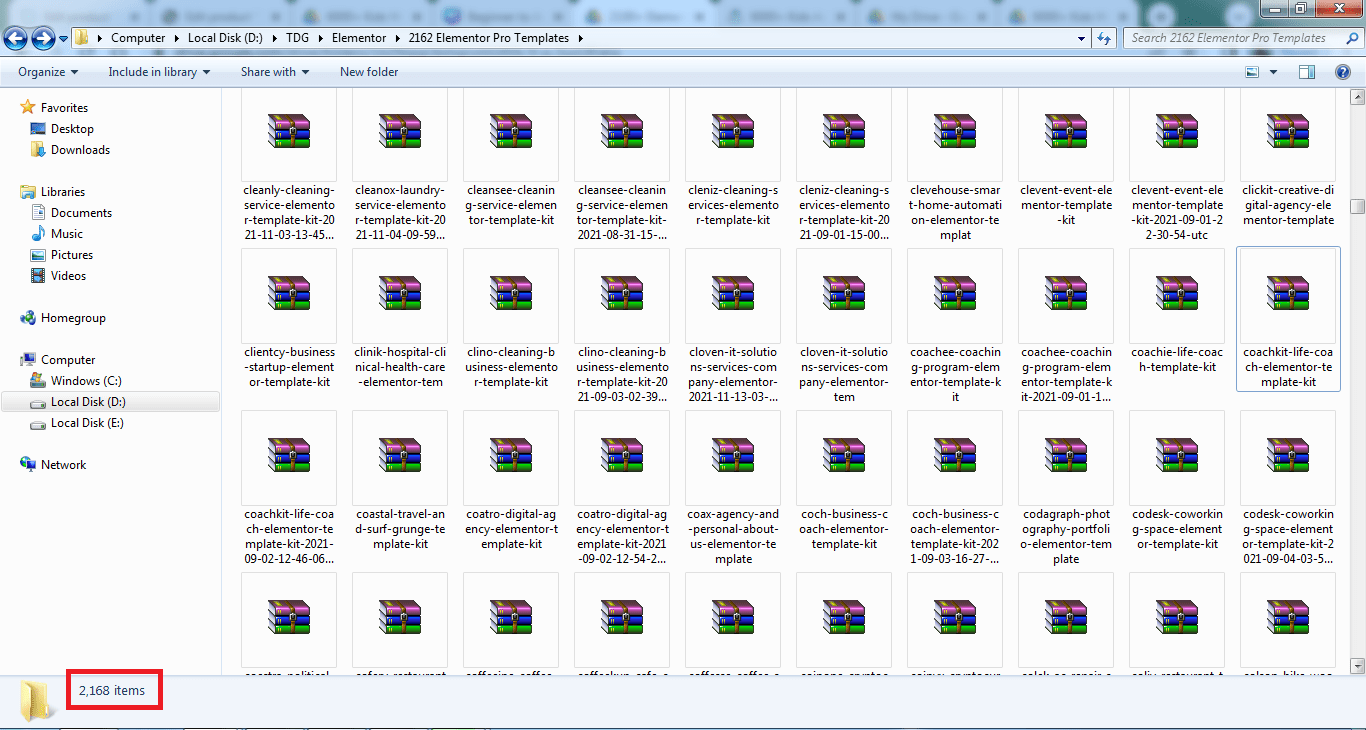Image resolution: width=1366 pixels, height=730 pixels.
Task: Open Downloads under Favorites
Action: [80, 150]
